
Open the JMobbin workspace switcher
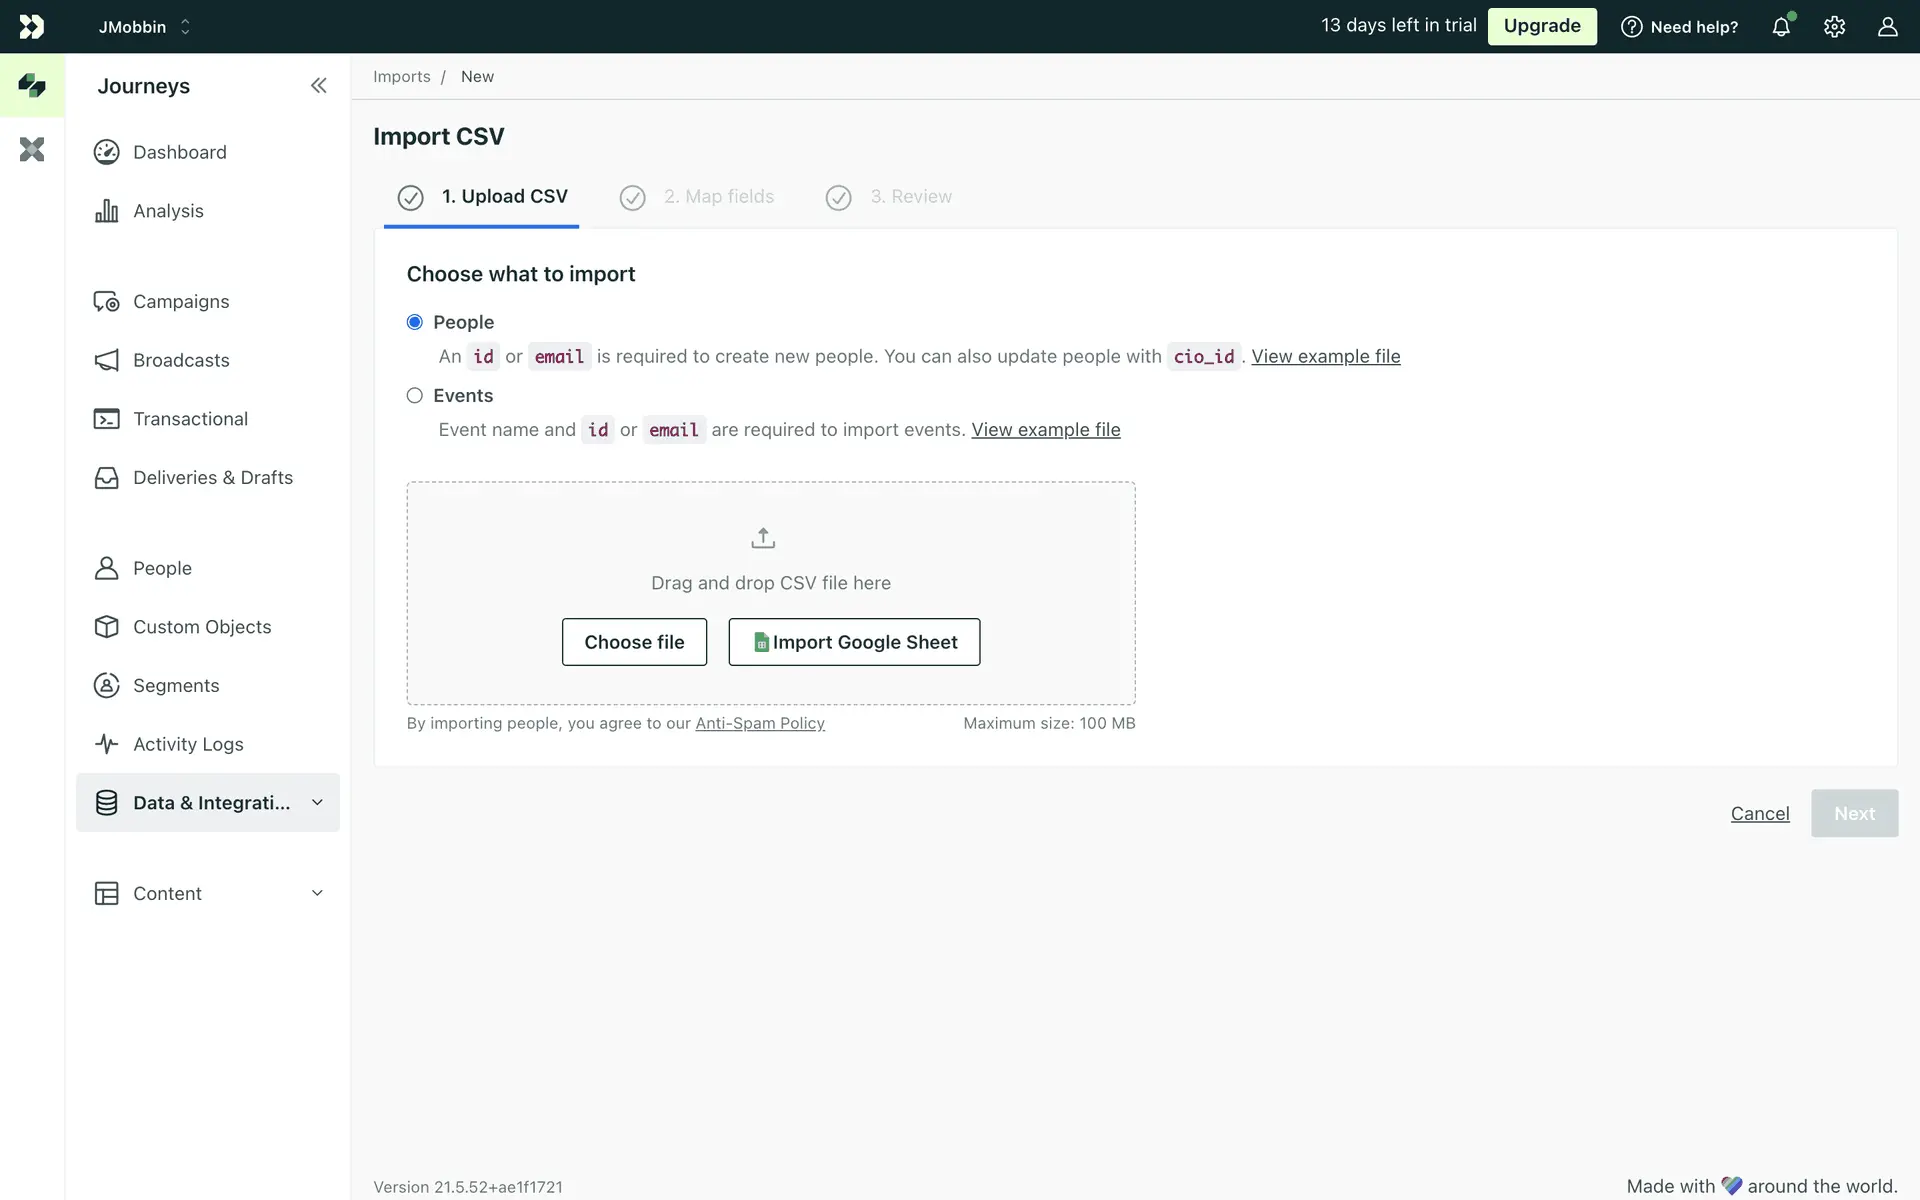145,27
